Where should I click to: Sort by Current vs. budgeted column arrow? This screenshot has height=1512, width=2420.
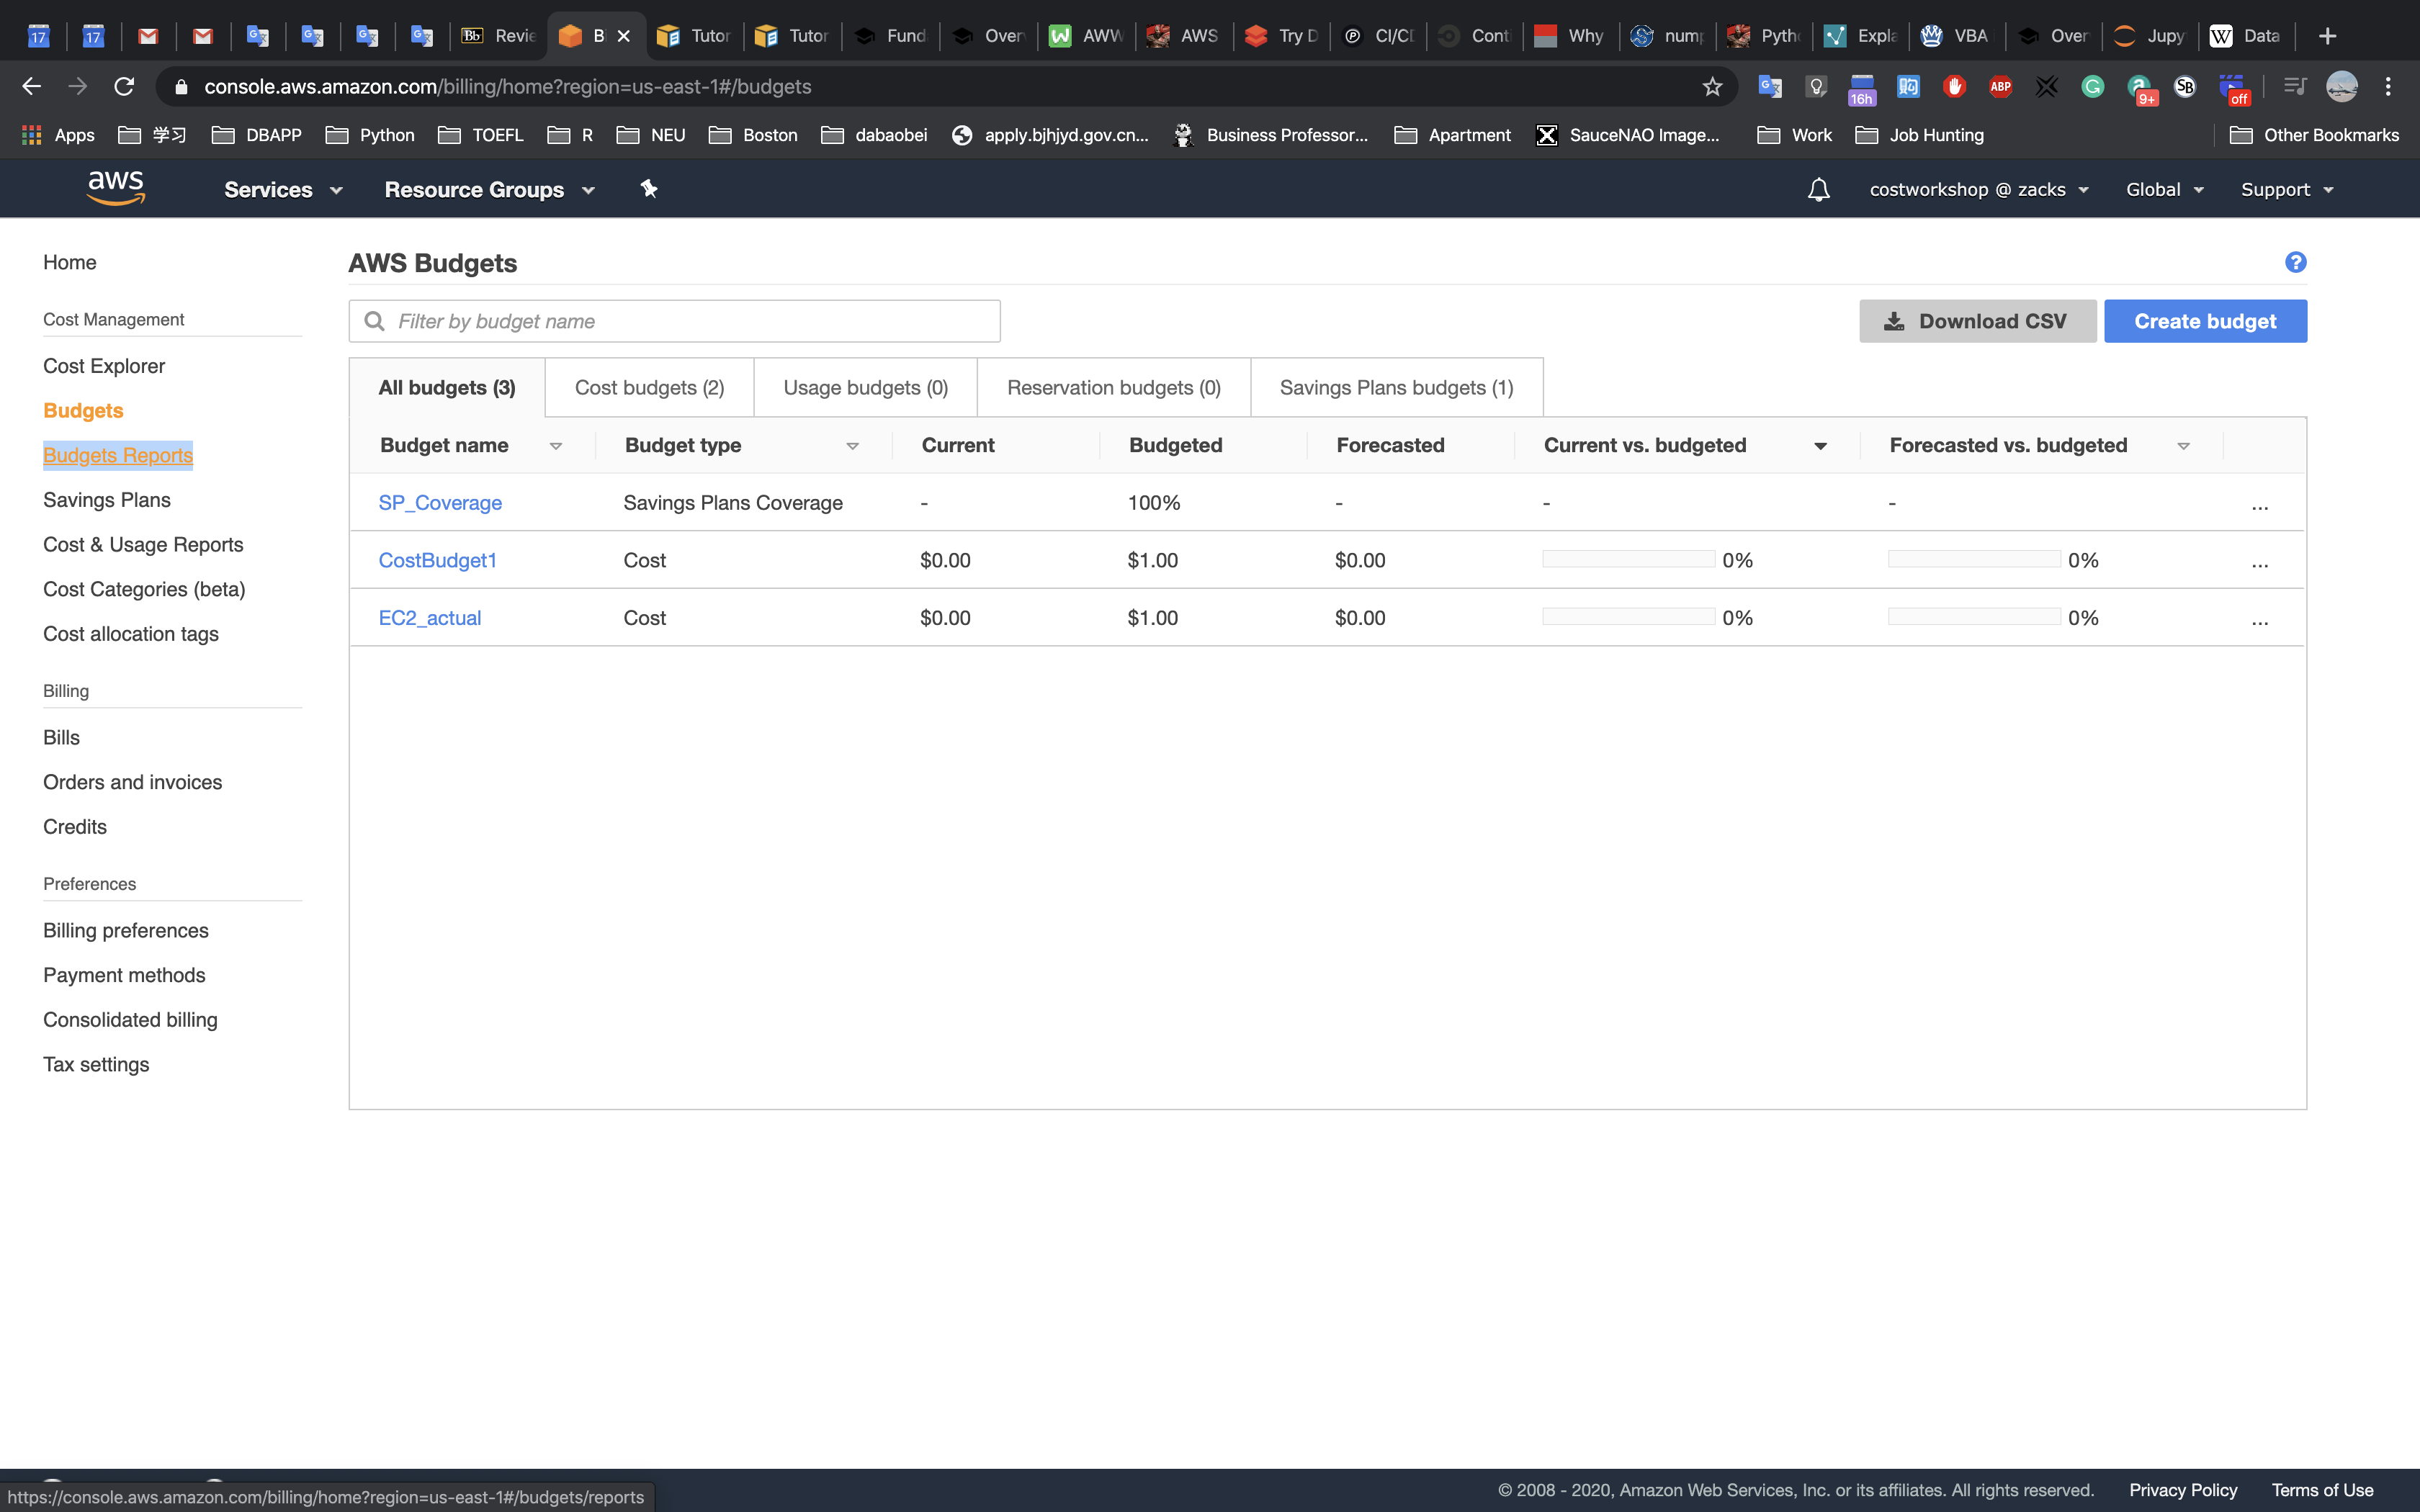point(1820,446)
